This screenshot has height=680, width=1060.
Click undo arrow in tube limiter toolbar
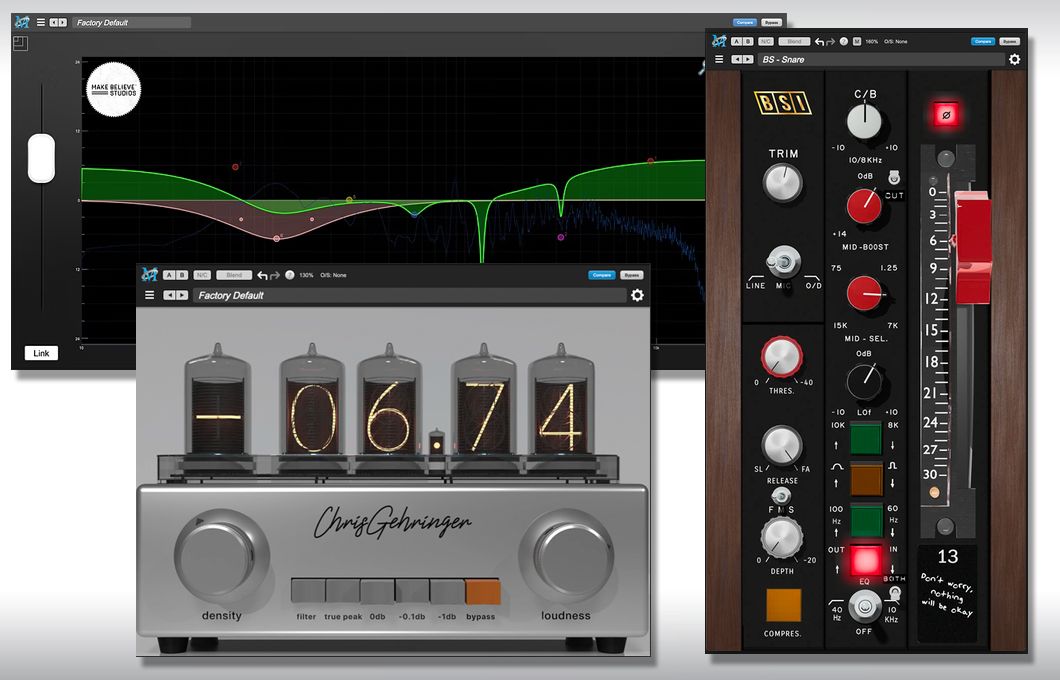coord(262,275)
